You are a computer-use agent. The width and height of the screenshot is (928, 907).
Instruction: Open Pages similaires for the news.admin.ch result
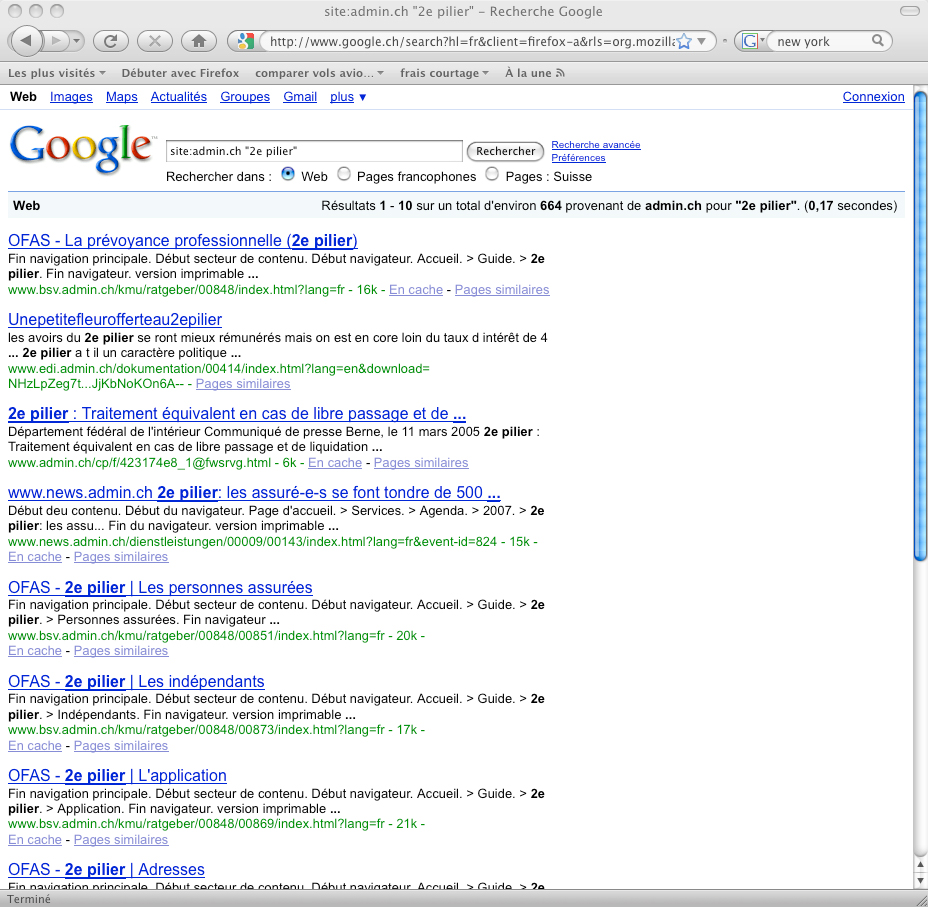click(121, 556)
